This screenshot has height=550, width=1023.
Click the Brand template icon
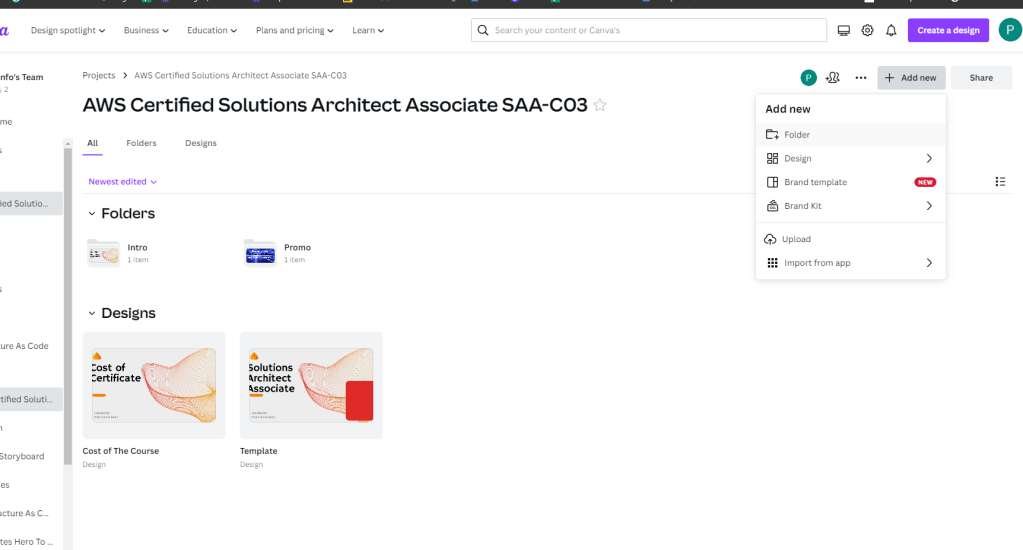click(x=772, y=182)
